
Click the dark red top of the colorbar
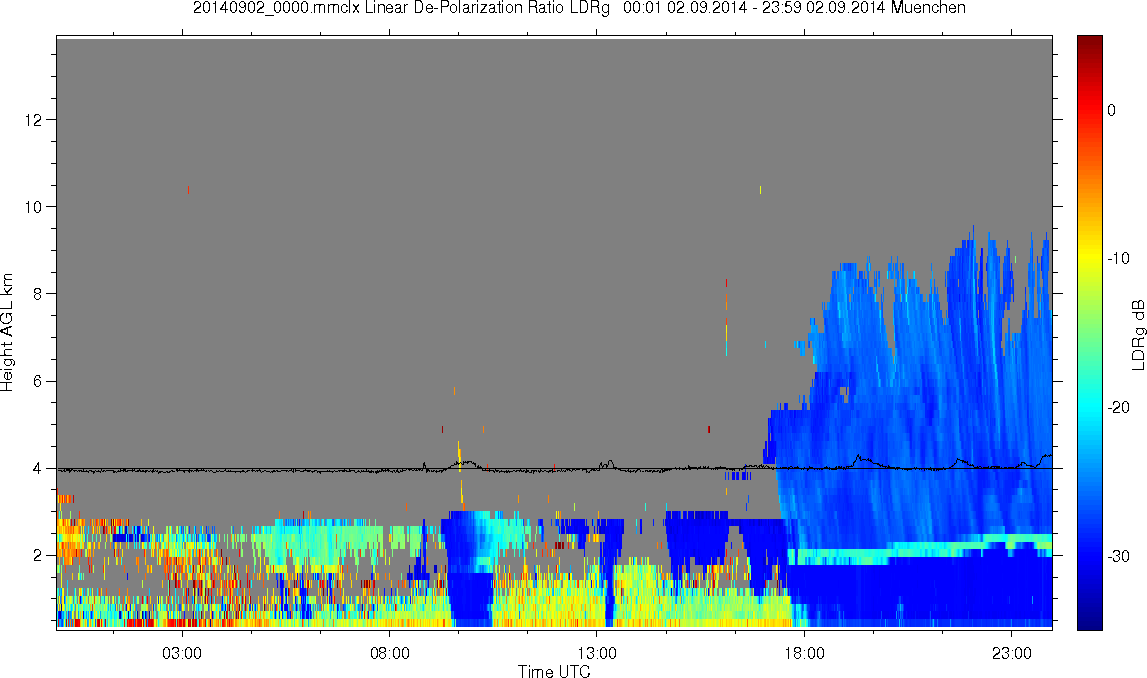tap(1089, 45)
